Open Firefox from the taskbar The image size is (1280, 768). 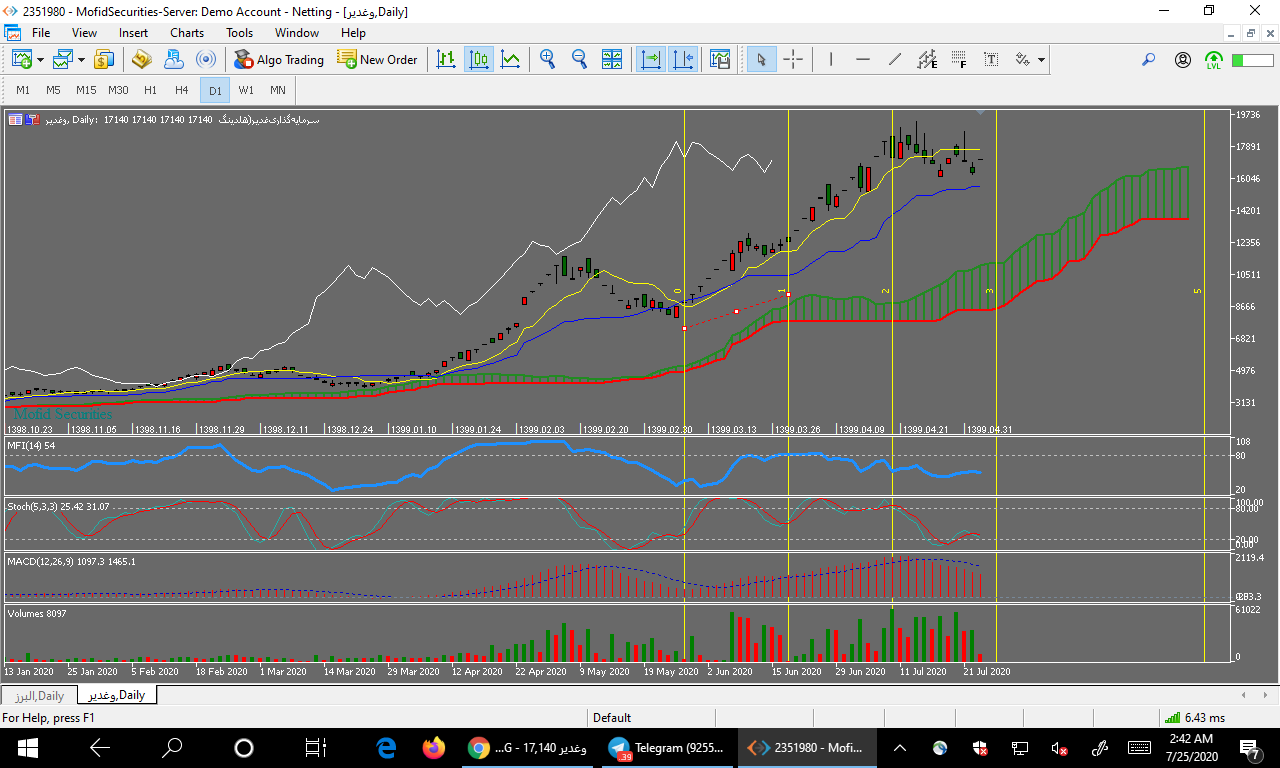tap(433, 747)
